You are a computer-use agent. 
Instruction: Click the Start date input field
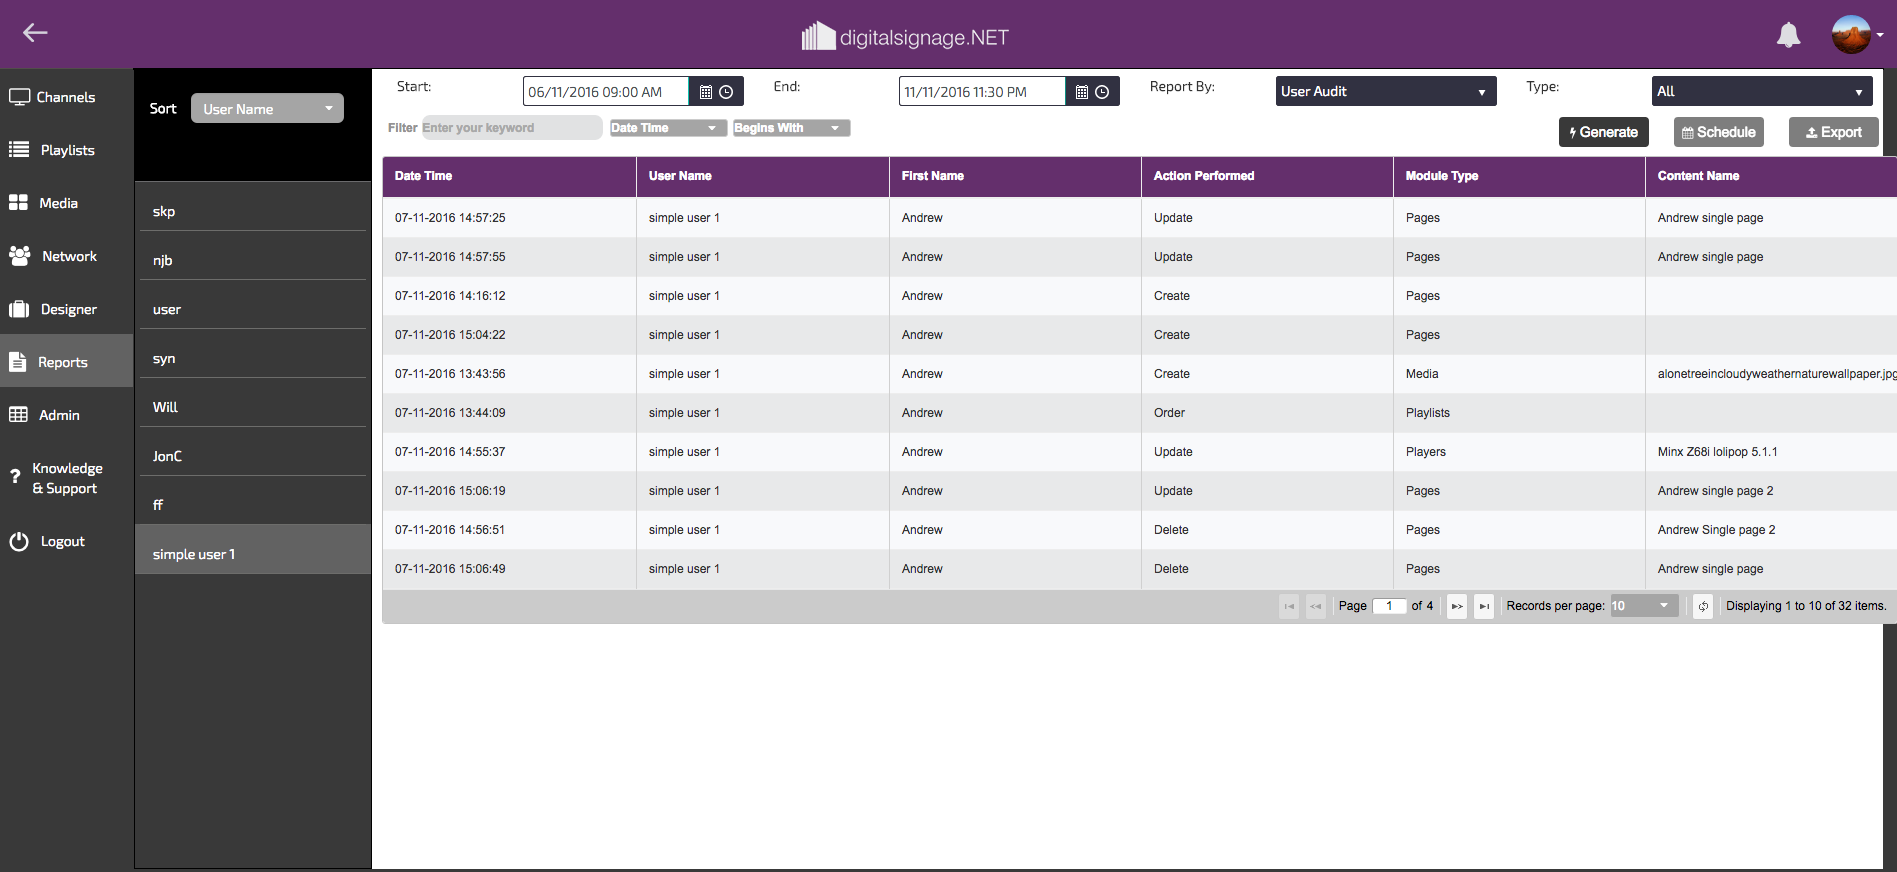pos(606,92)
